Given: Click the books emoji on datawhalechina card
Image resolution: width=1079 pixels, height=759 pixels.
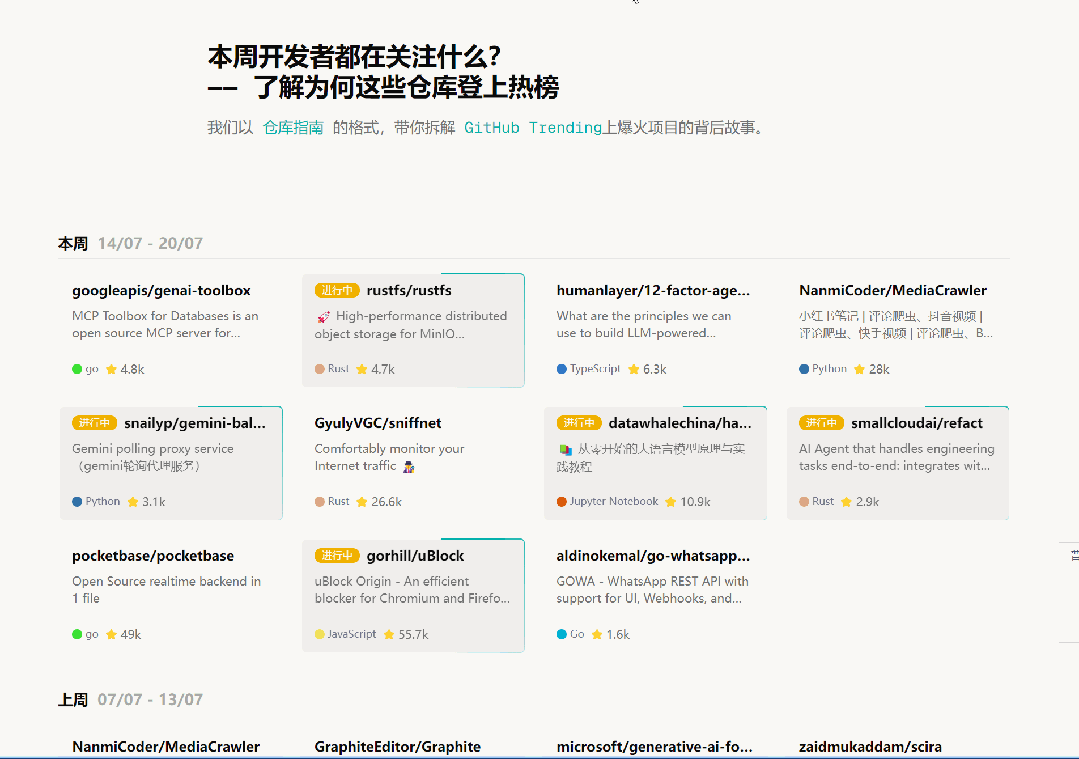Looking at the screenshot, I should coord(565,450).
